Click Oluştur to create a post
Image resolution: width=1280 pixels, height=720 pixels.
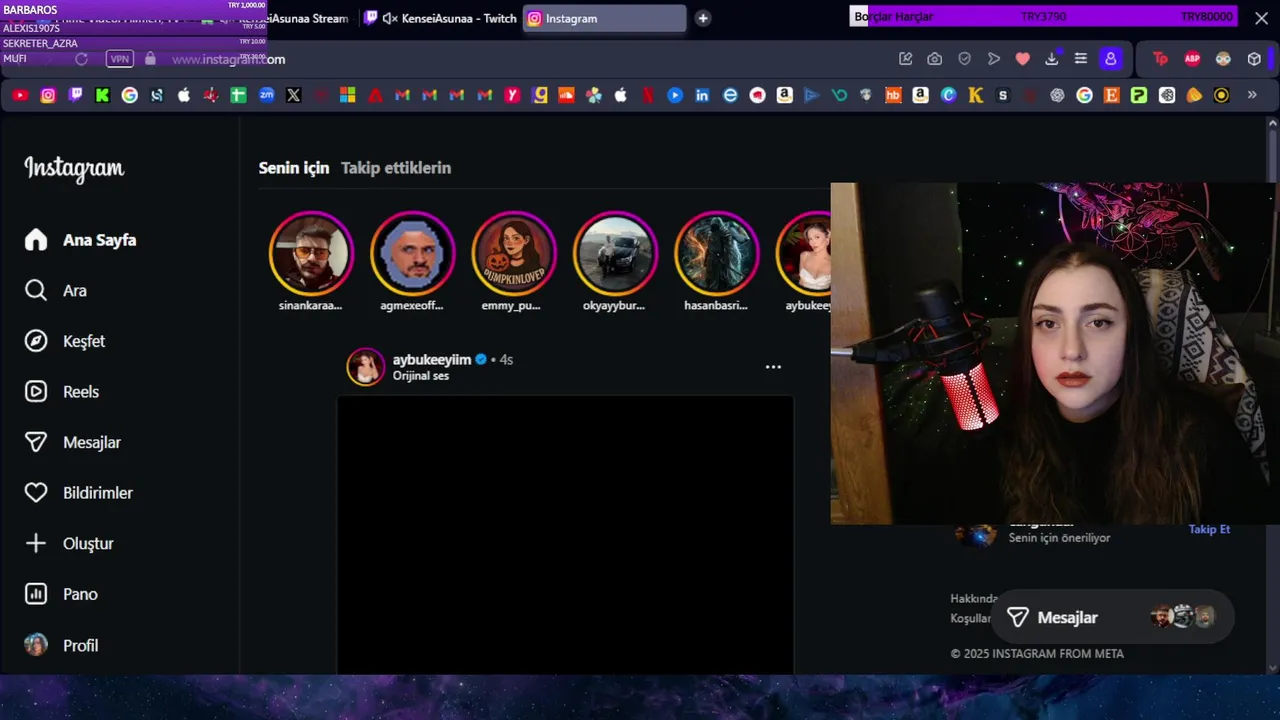click(69, 544)
